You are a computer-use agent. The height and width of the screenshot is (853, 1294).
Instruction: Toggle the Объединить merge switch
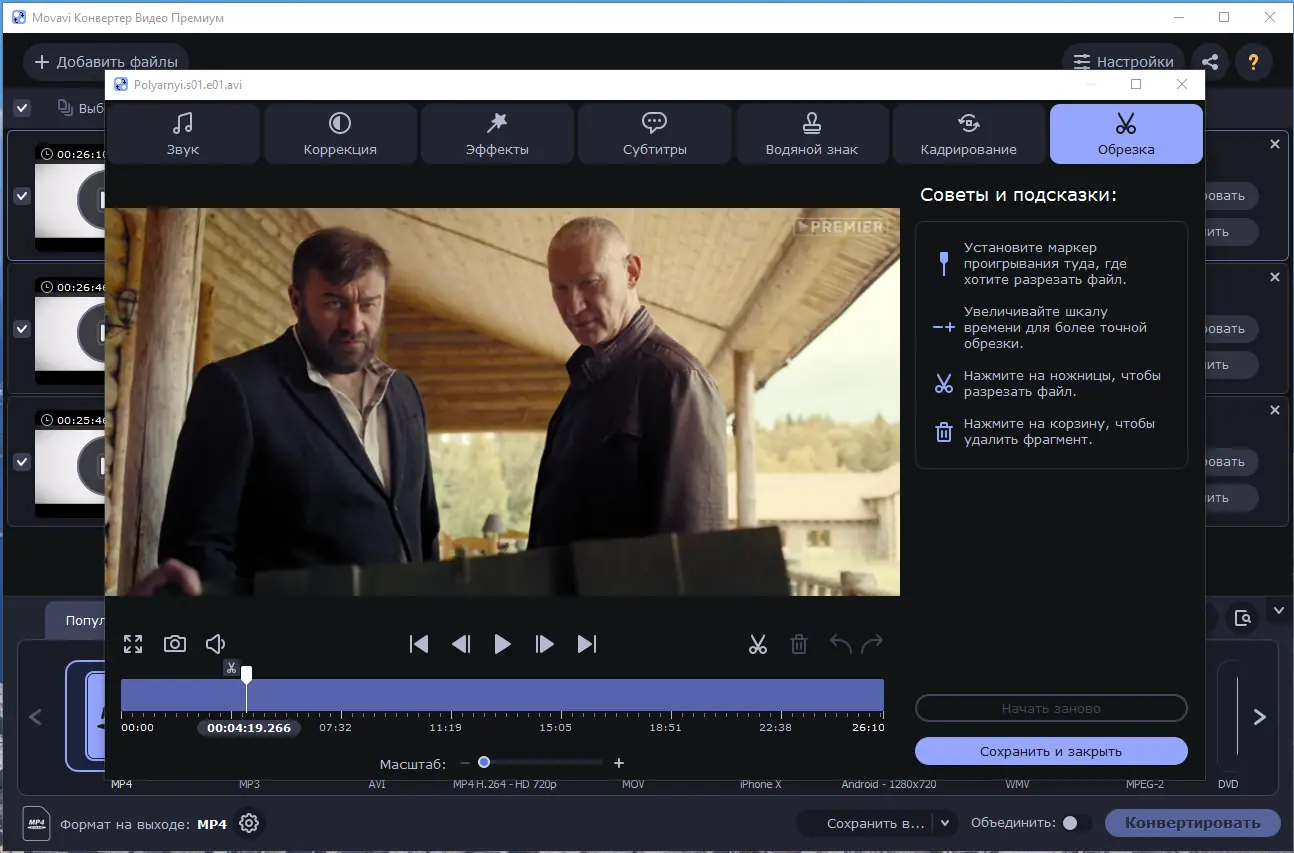pyautogui.click(x=1075, y=823)
